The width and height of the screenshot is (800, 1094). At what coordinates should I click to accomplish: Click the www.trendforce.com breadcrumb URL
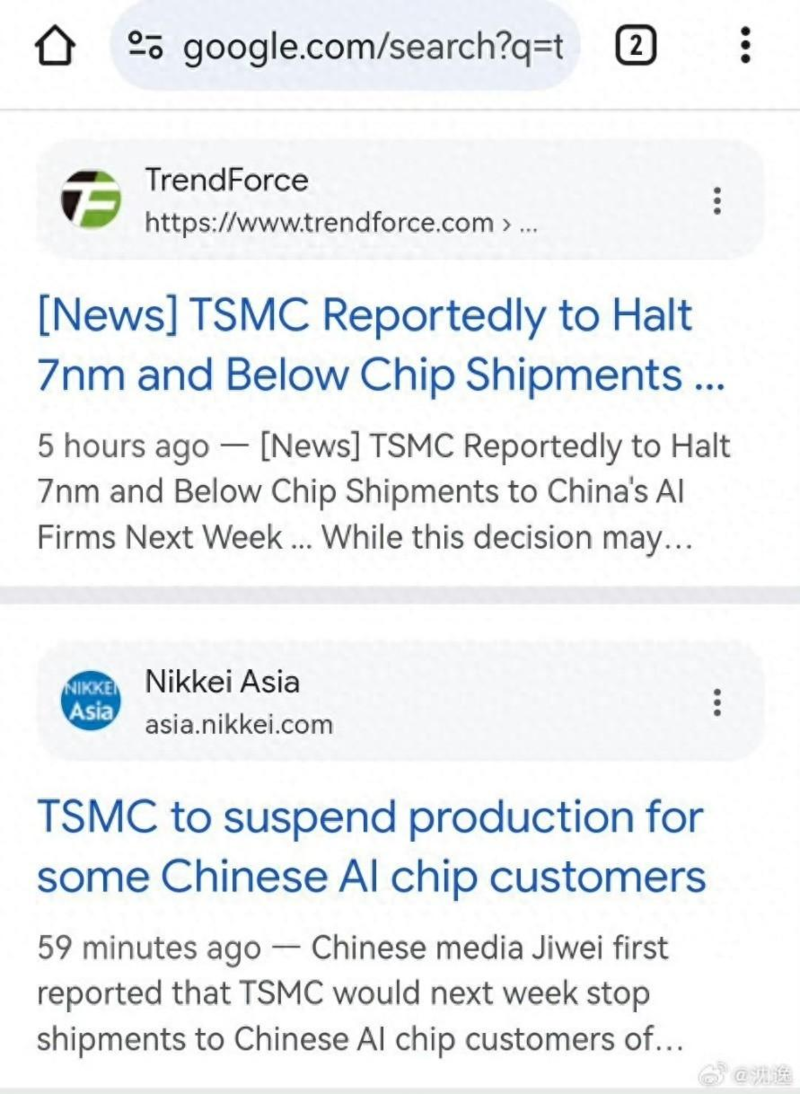coord(320,222)
